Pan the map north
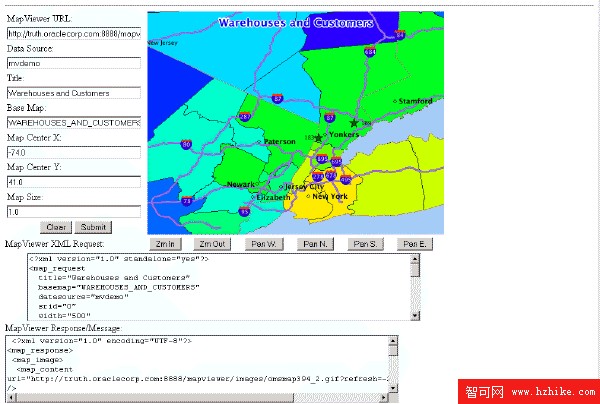This screenshot has height=404, width=600. (315, 244)
